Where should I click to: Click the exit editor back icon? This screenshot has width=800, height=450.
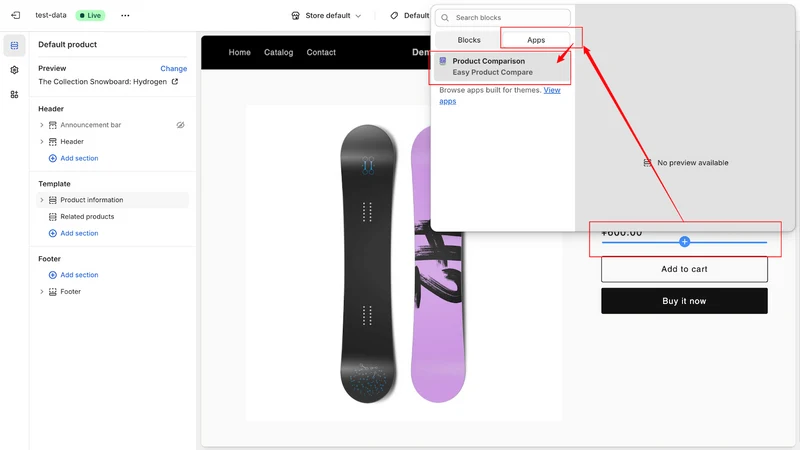click(15, 15)
